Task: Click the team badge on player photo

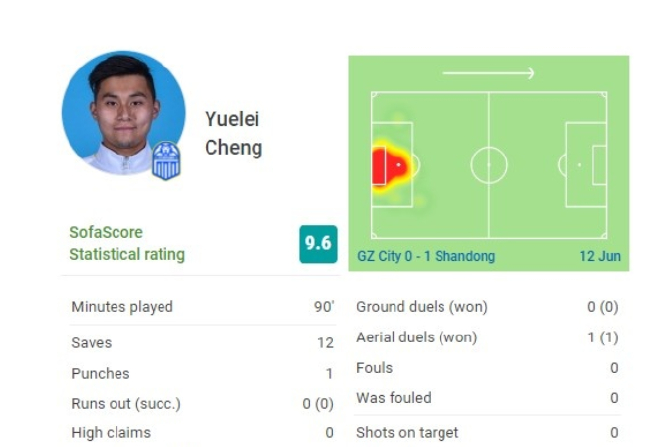Action: click(x=166, y=160)
